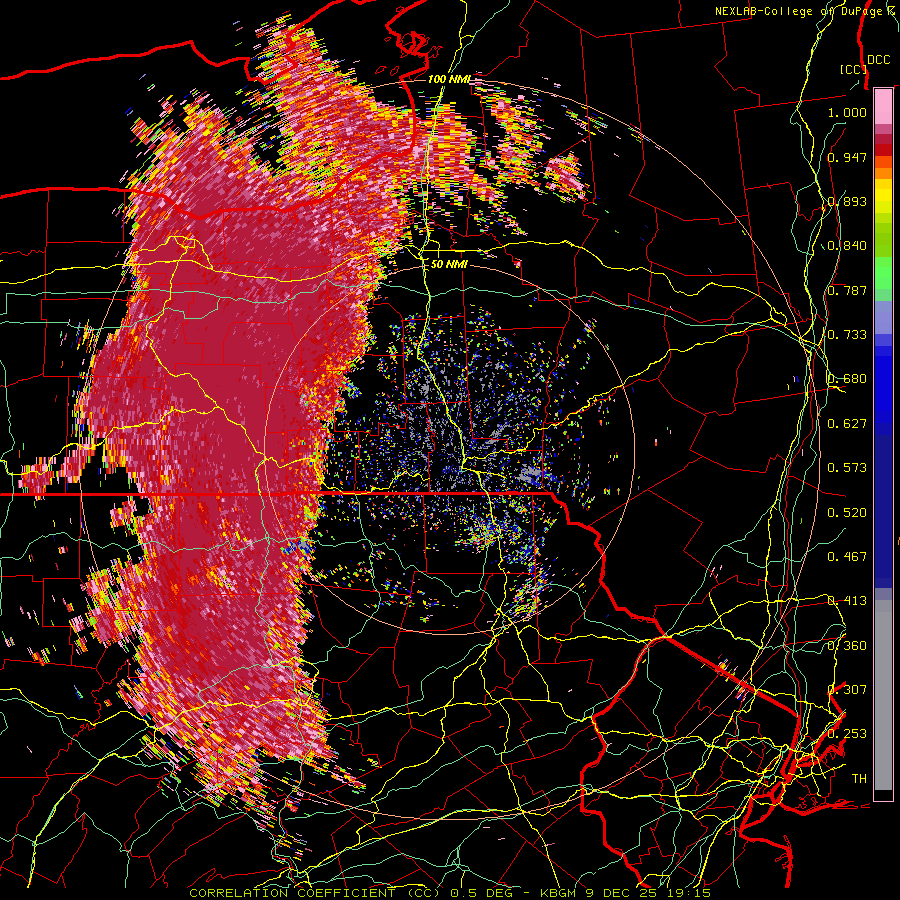Screen dimensions: 900x900
Task: Click the 0.467 legend value
Action: point(847,557)
